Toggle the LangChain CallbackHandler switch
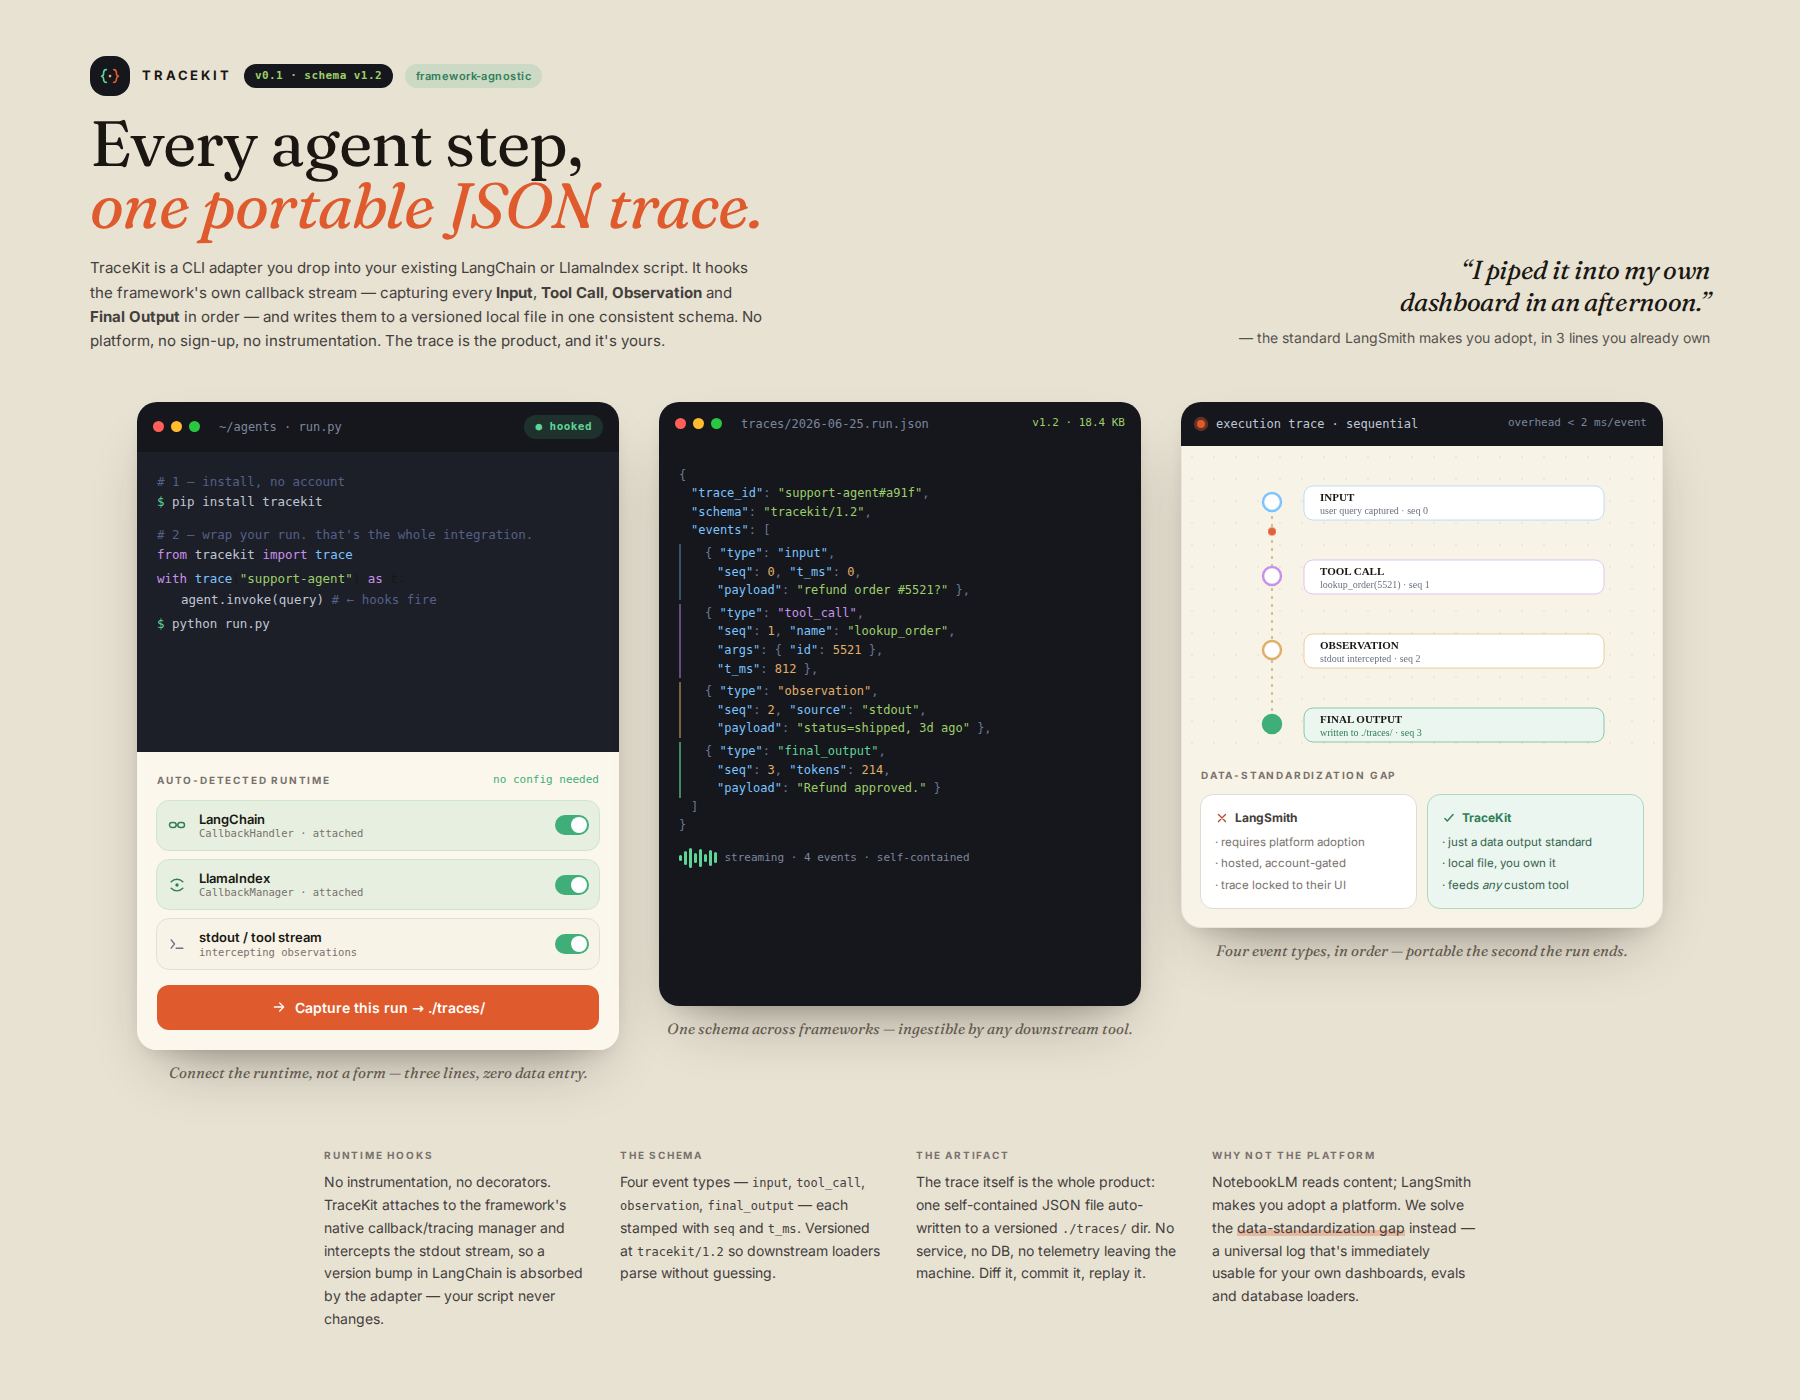 pyautogui.click(x=572, y=825)
